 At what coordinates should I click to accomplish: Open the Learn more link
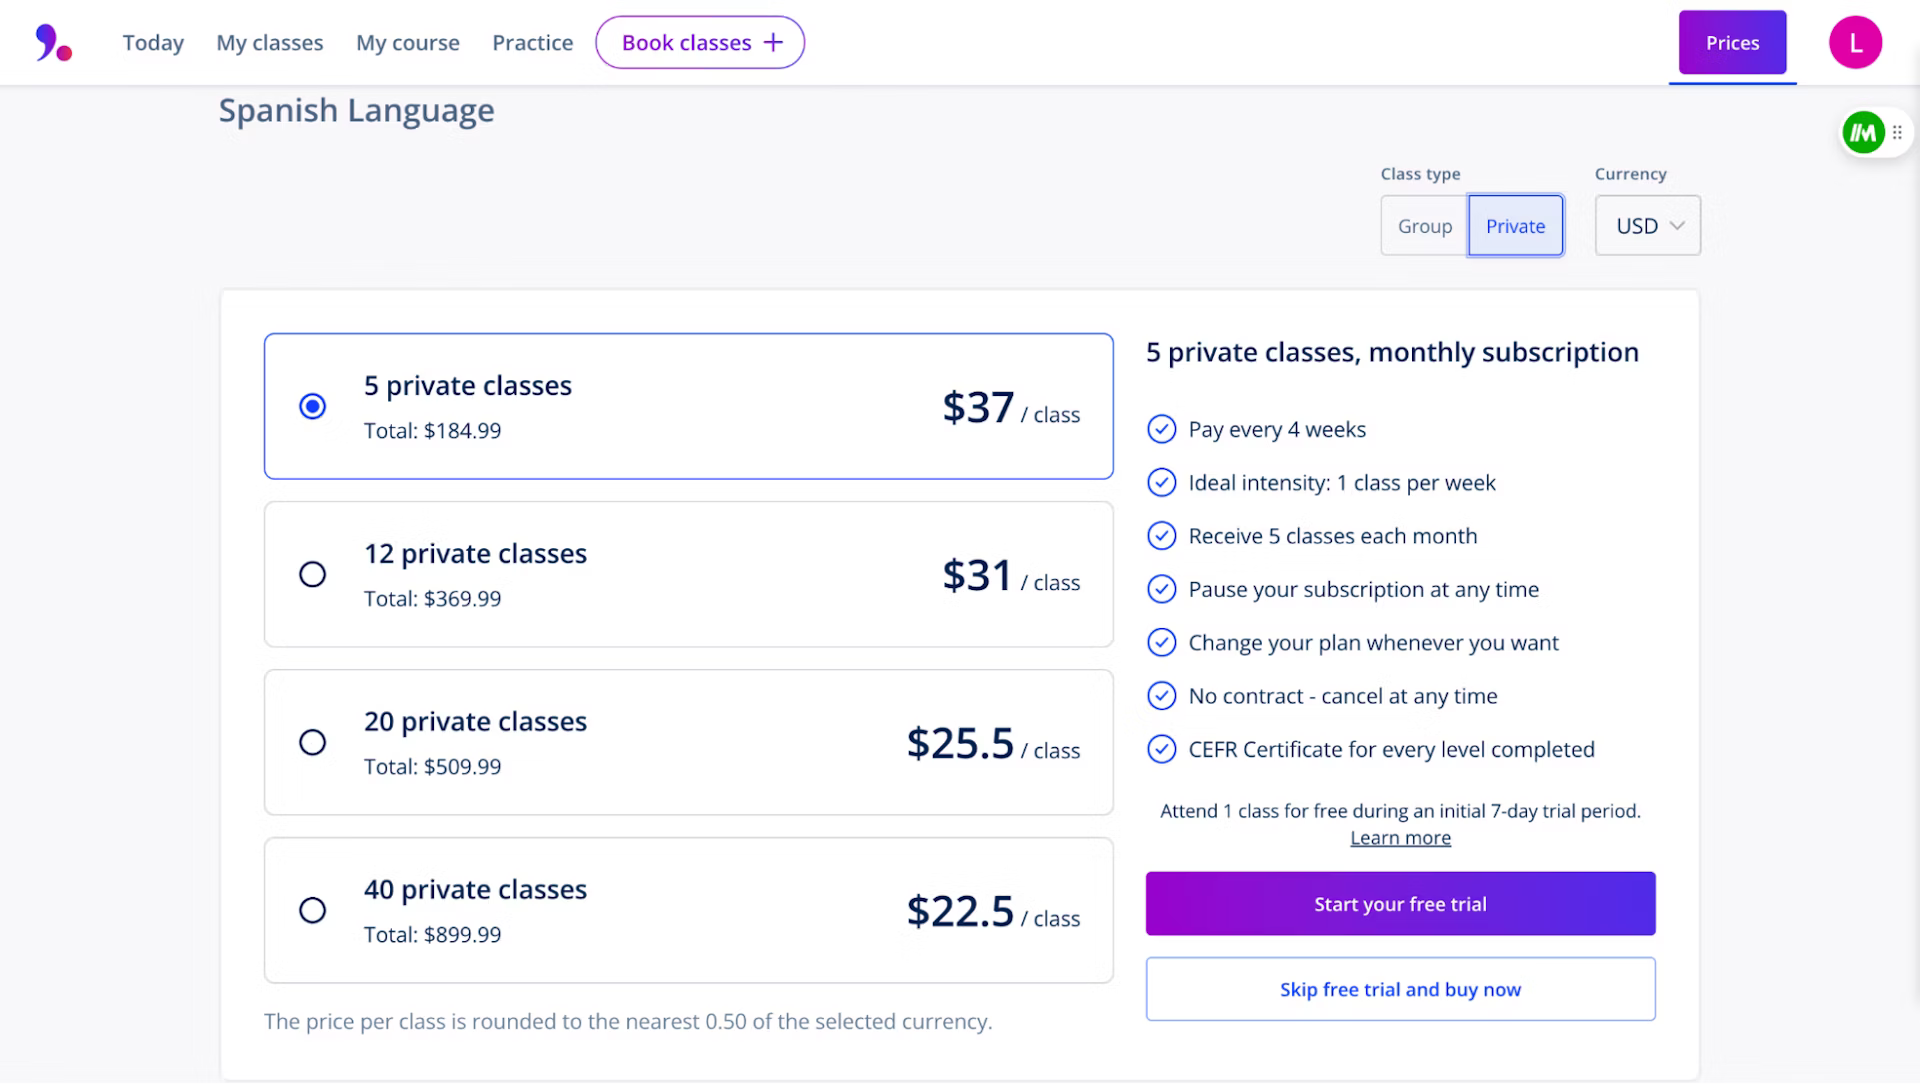[1400, 838]
